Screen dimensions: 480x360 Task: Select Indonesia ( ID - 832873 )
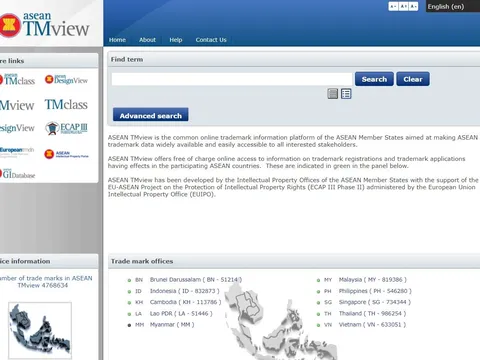coord(185,291)
